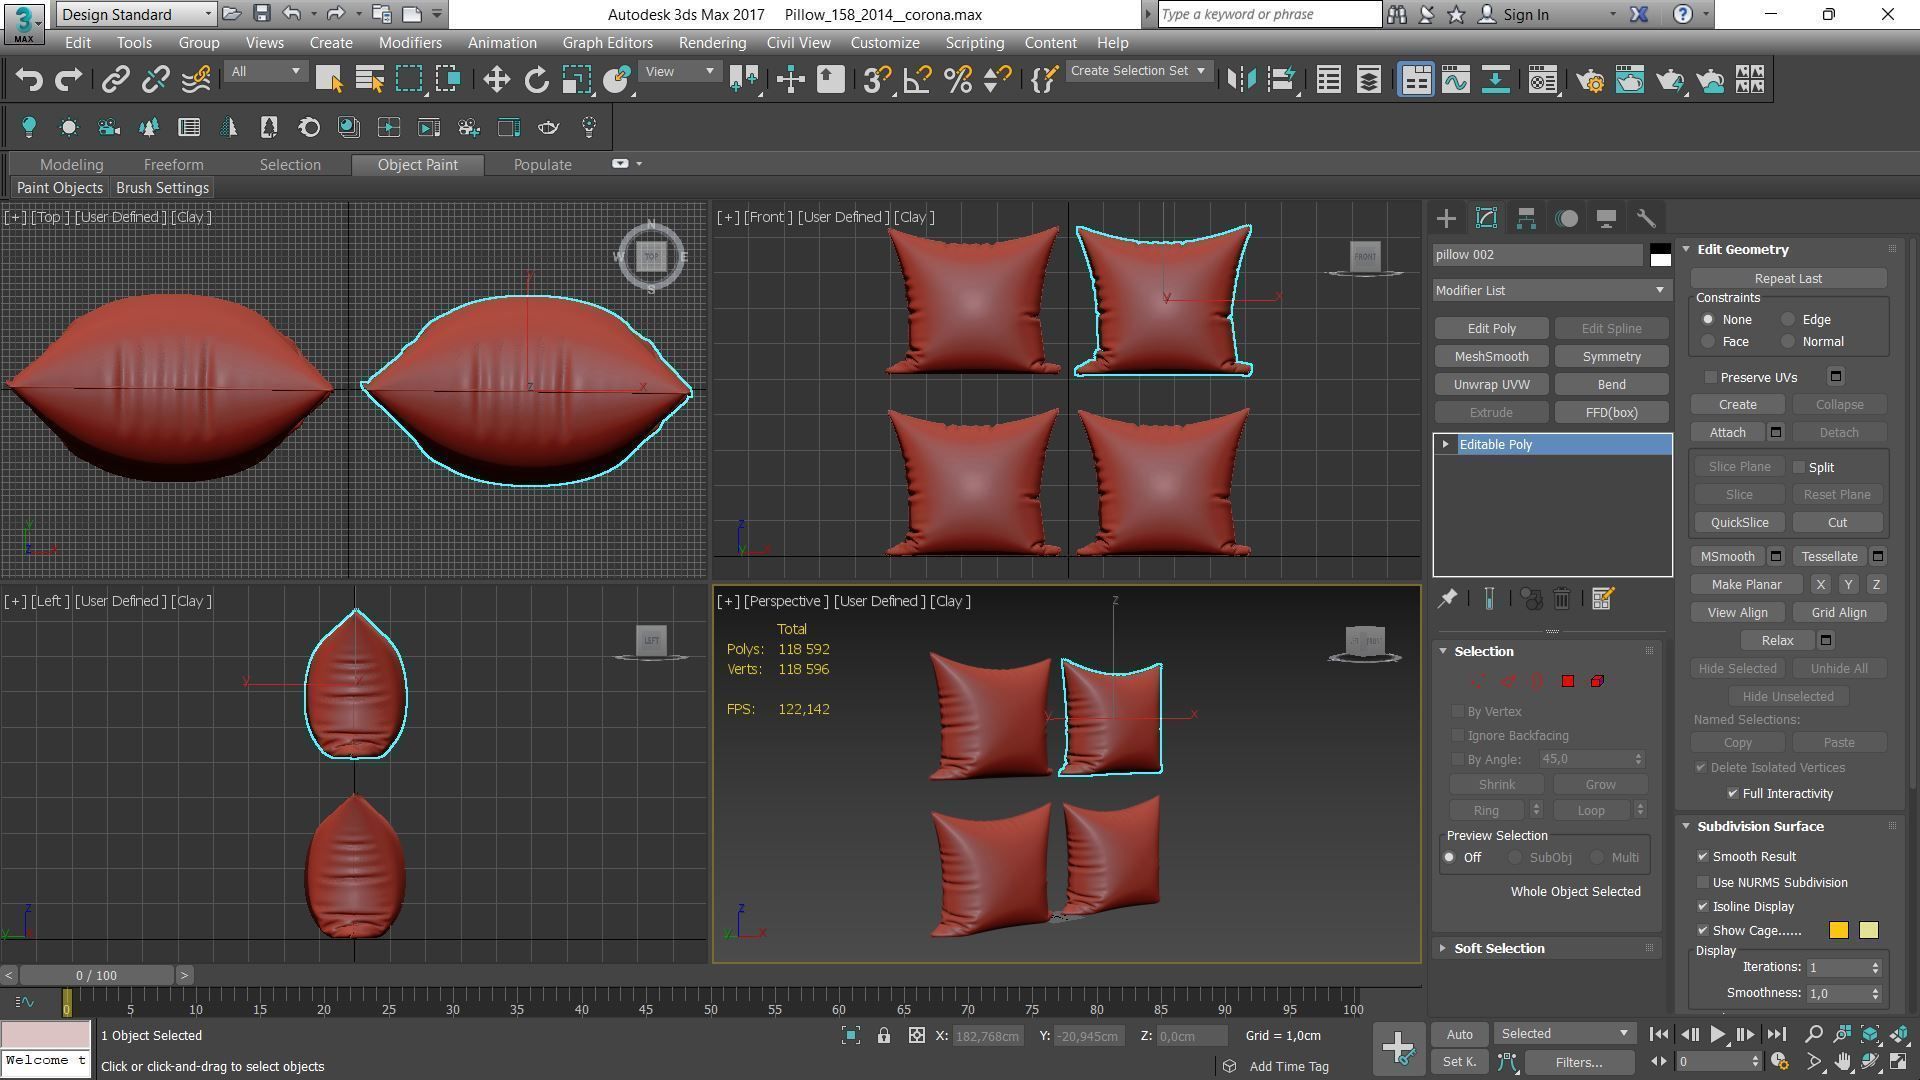Open the Modifiers menu

410,43
